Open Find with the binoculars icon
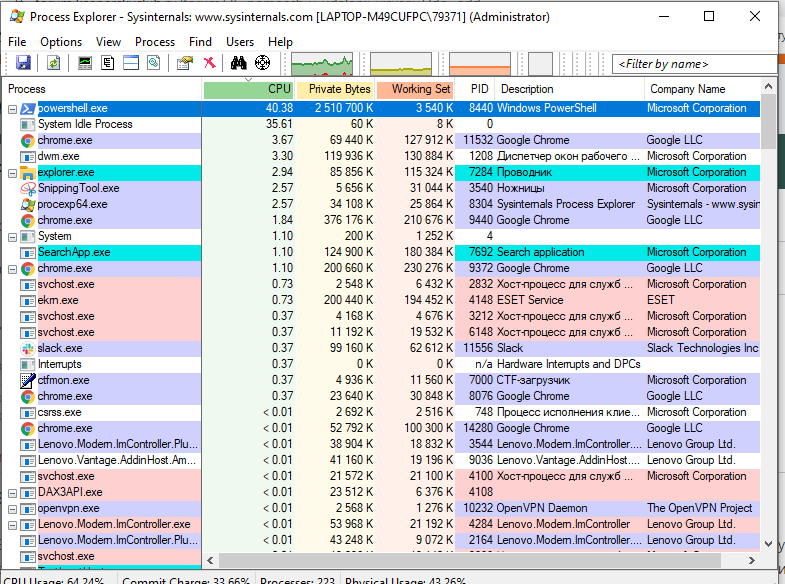This screenshot has height=584, width=785. coord(239,63)
